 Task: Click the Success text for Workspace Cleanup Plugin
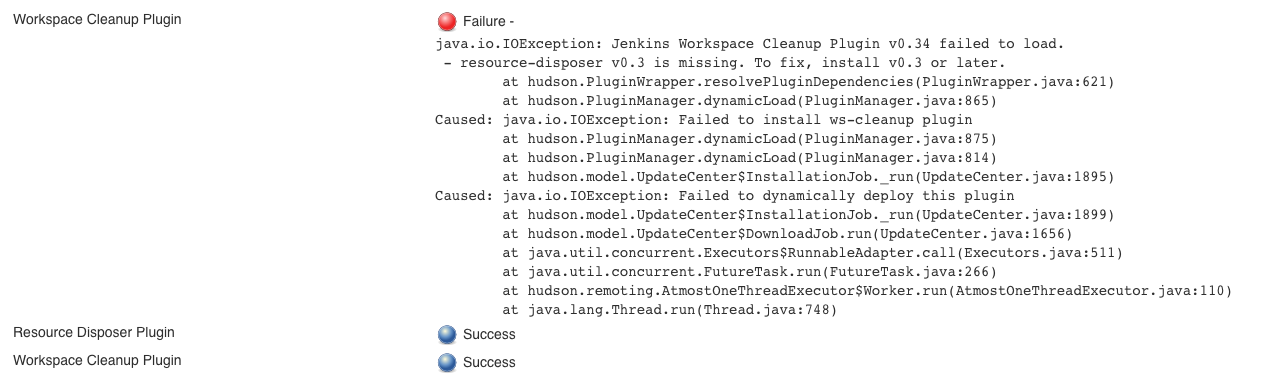[x=489, y=362]
